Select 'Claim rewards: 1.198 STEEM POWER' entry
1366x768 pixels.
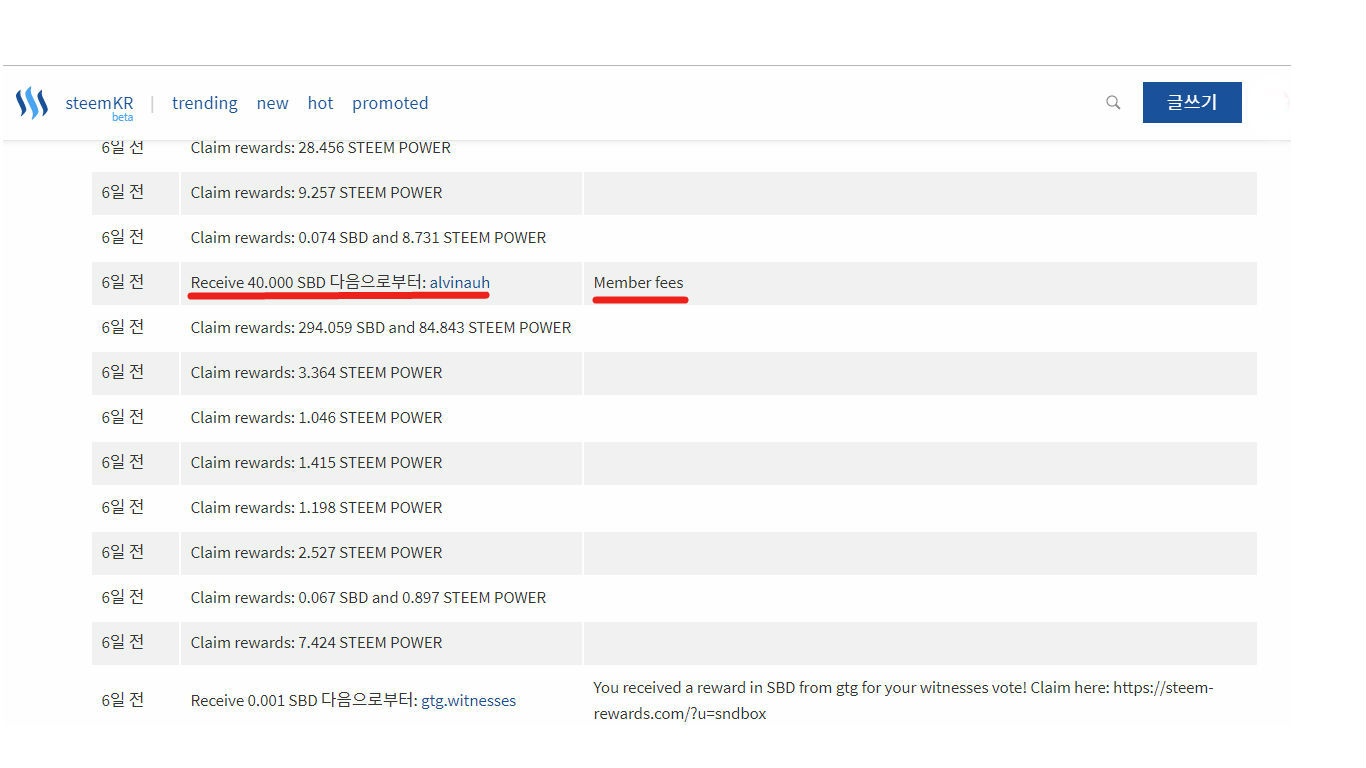[317, 508]
